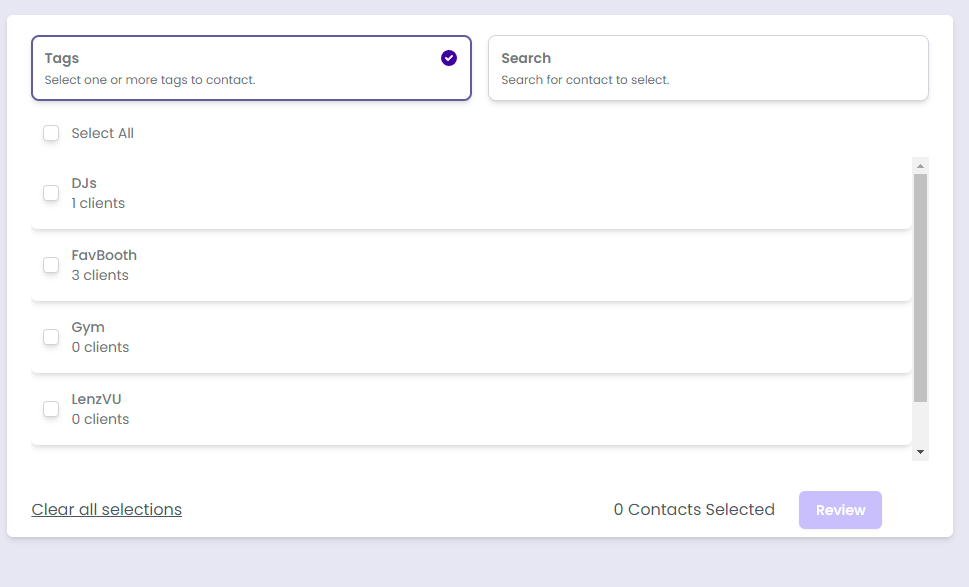
Task: Select the LenzVU tag name
Action: 96,399
